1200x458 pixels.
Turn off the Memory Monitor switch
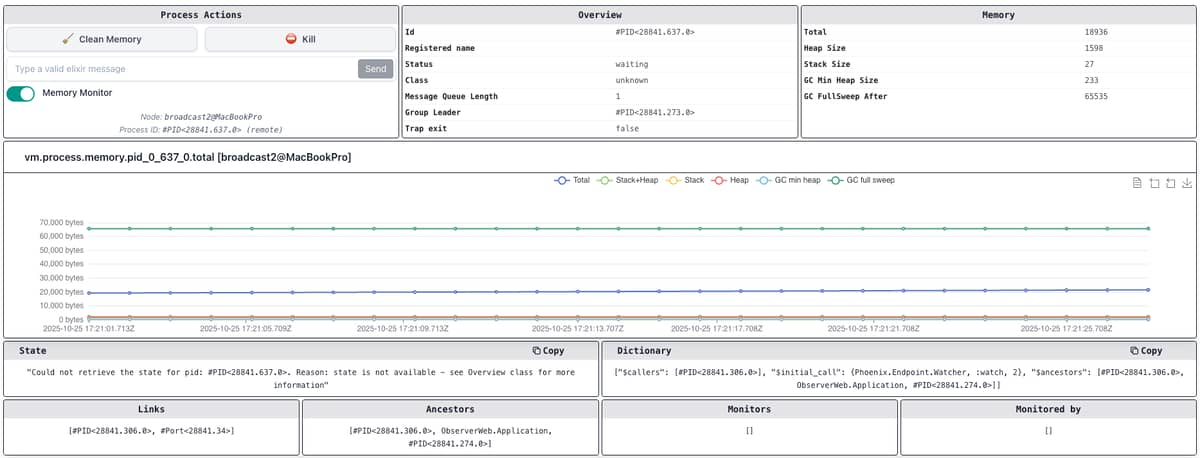coord(21,93)
